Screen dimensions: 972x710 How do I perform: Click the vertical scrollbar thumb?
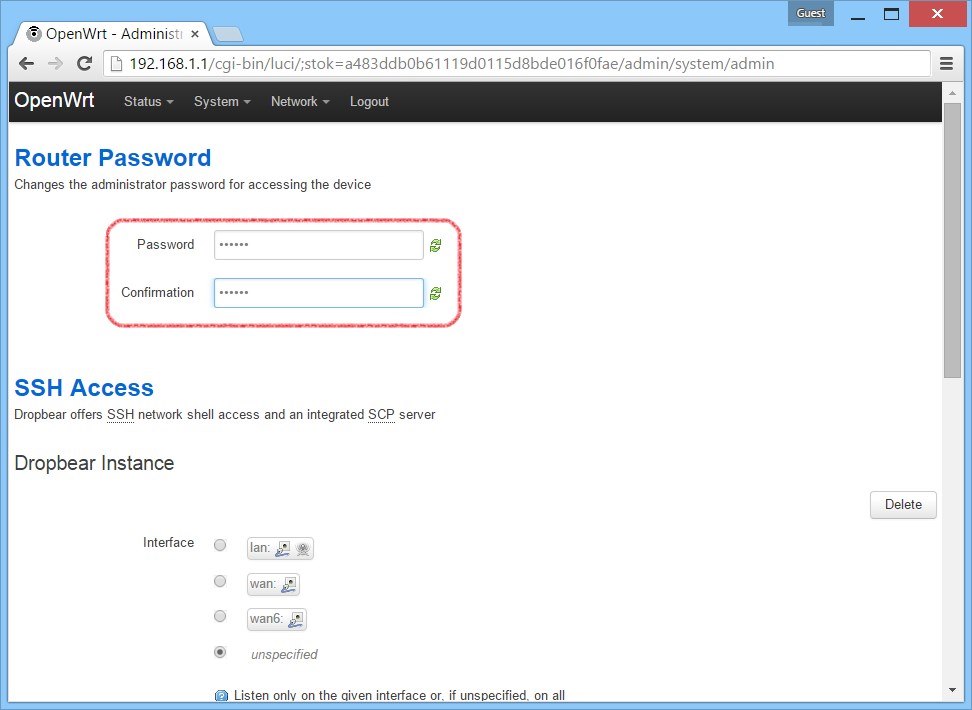coord(952,240)
